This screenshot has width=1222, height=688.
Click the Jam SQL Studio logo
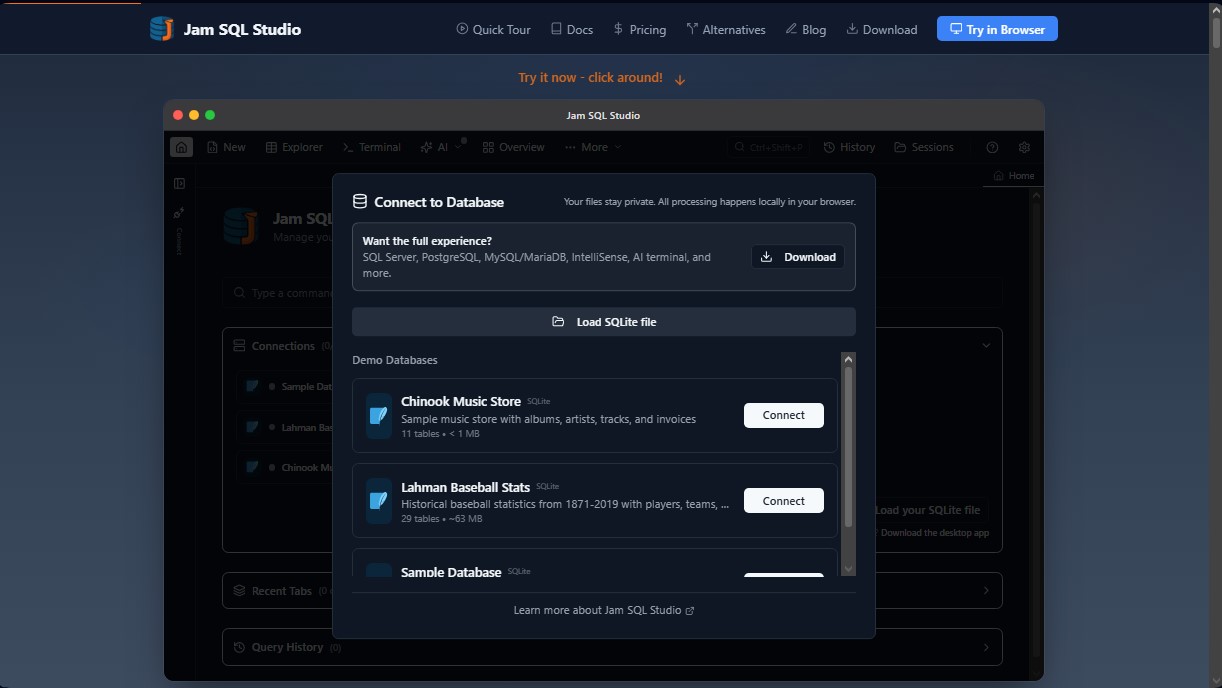[x=162, y=29]
